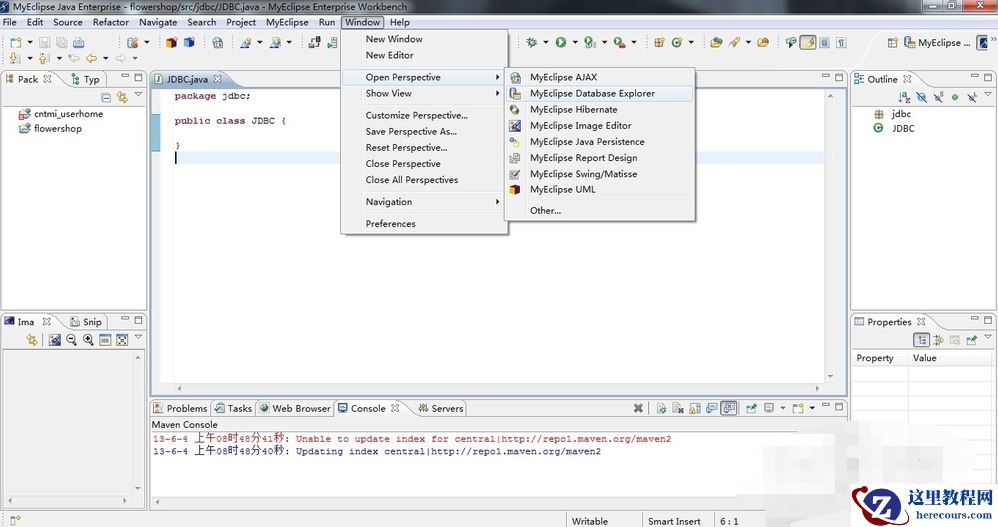998x527 pixels.
Task: Toggle Link with Editor in Package Explorer
Action: click(122, 97)
